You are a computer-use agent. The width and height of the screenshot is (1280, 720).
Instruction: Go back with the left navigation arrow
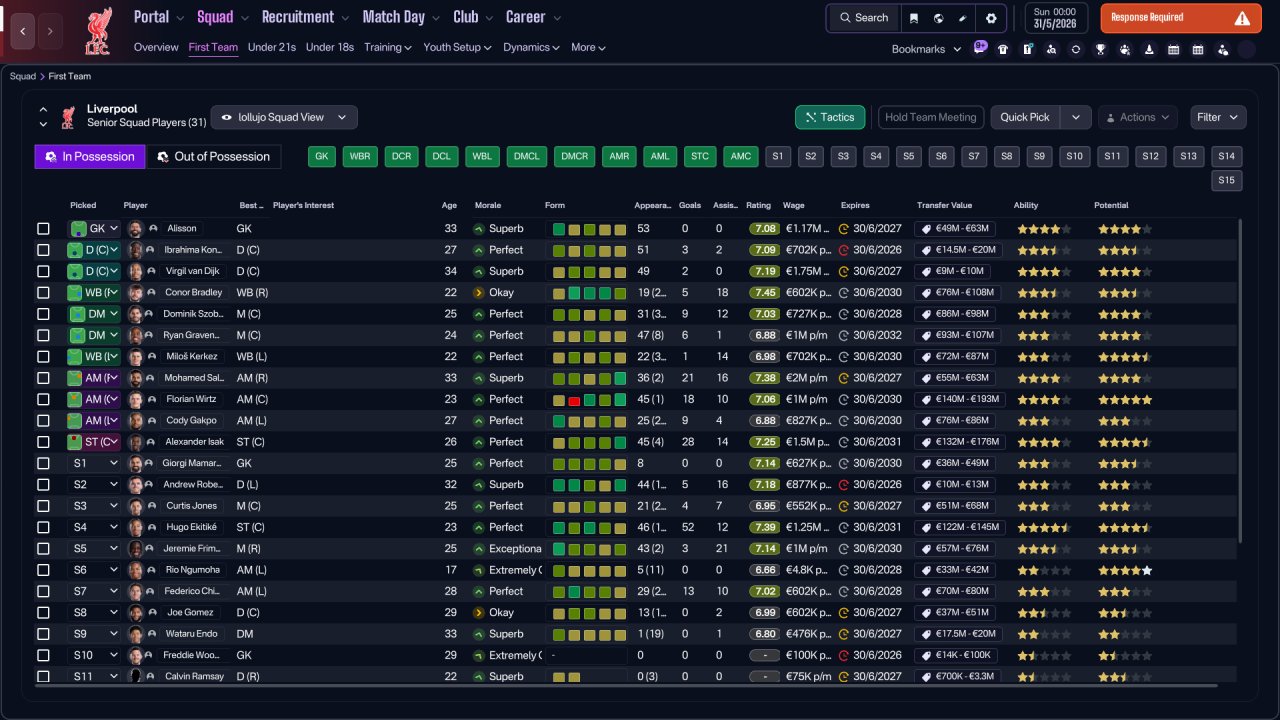pyautogui.click(x=23, y=31)
